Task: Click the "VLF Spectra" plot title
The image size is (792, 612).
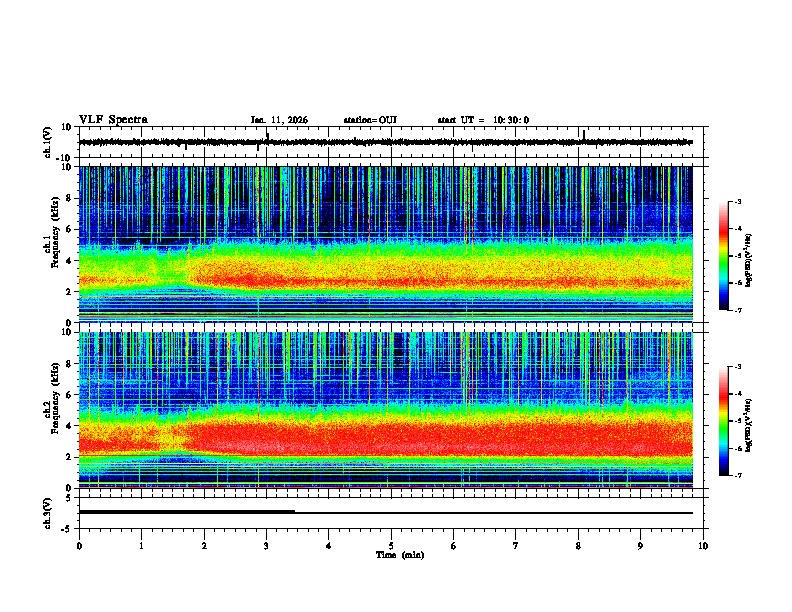Action: click(113, 119)
